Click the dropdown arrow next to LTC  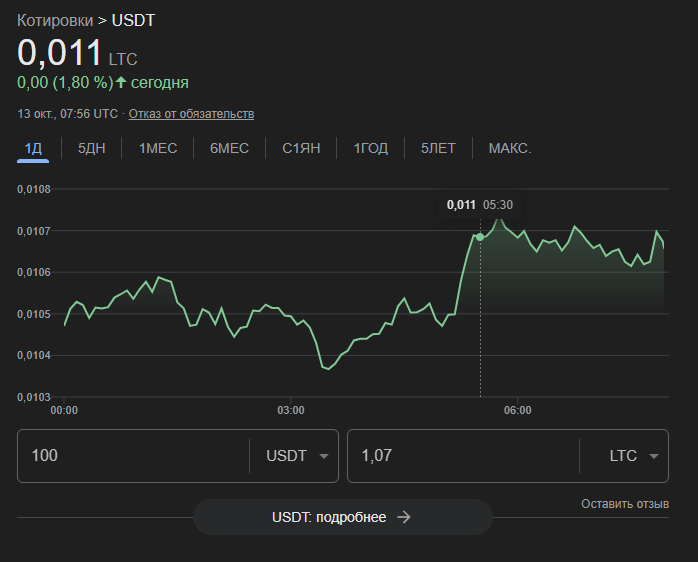(653, 457)
